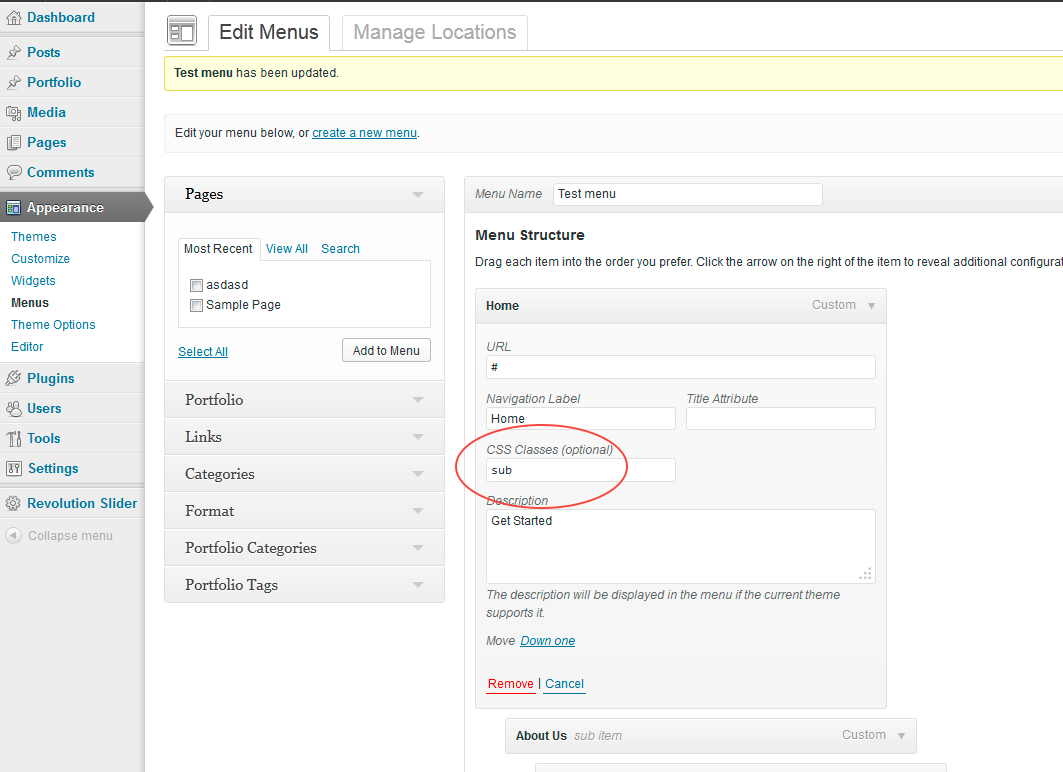The height and width of the screenshot is (772, 1063).
Task: Click the Navigation Label field
Action: (x=580, y=419)
